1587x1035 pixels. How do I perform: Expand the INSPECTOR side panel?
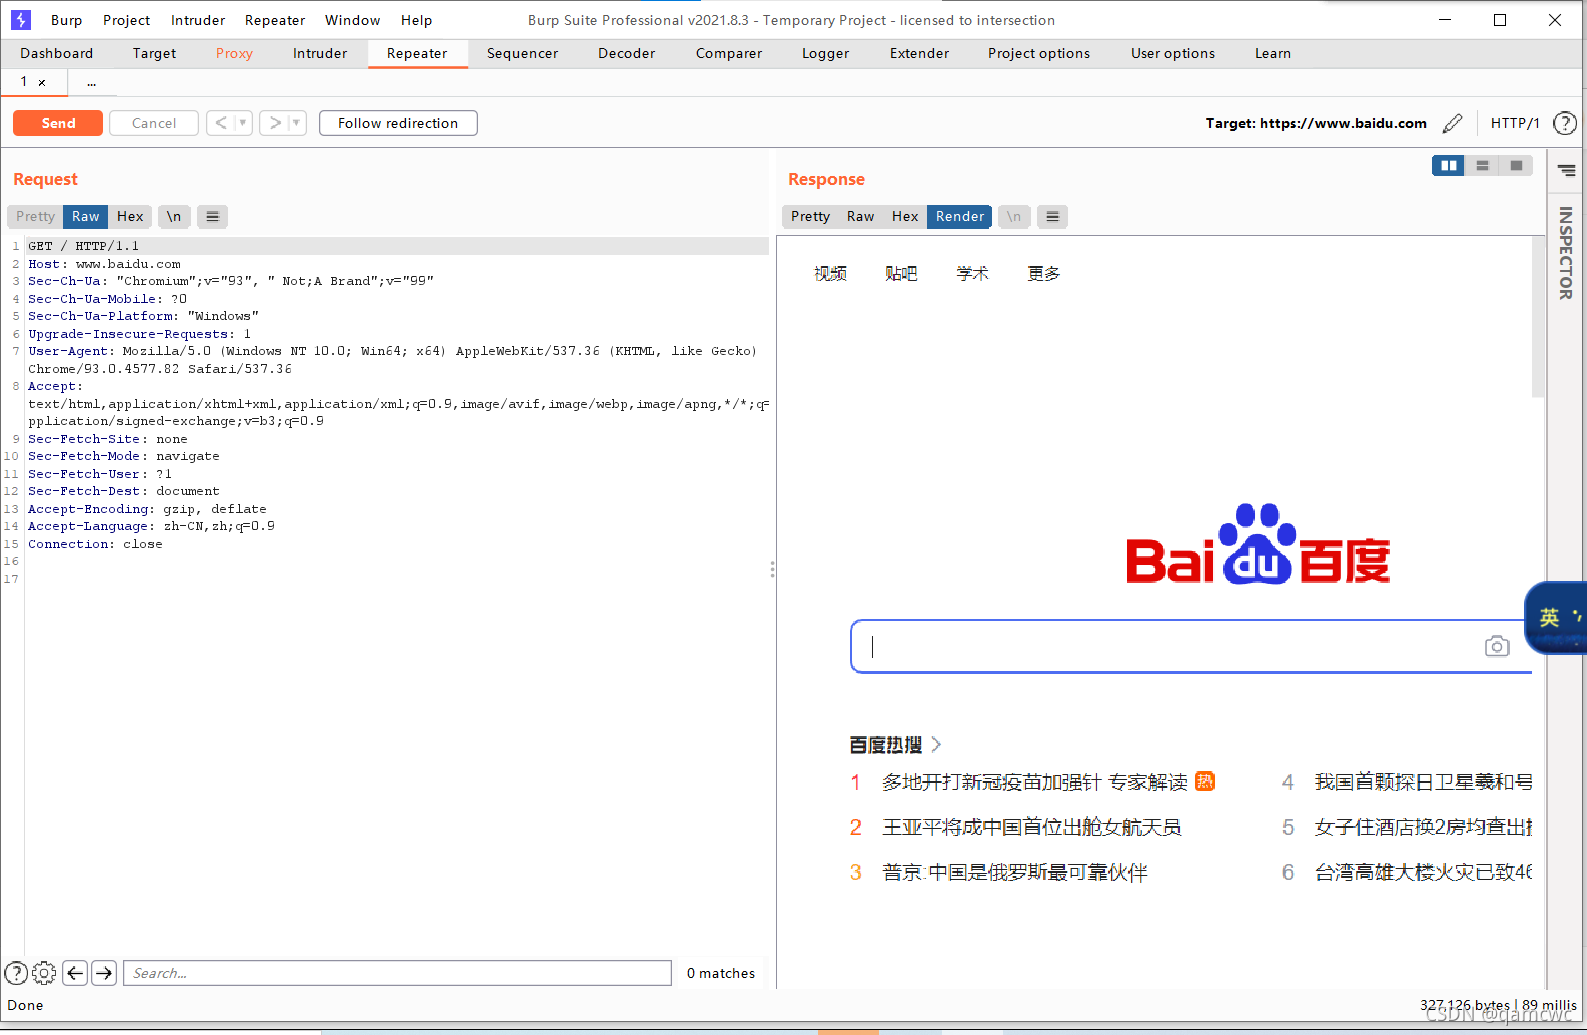[1566, 252]
